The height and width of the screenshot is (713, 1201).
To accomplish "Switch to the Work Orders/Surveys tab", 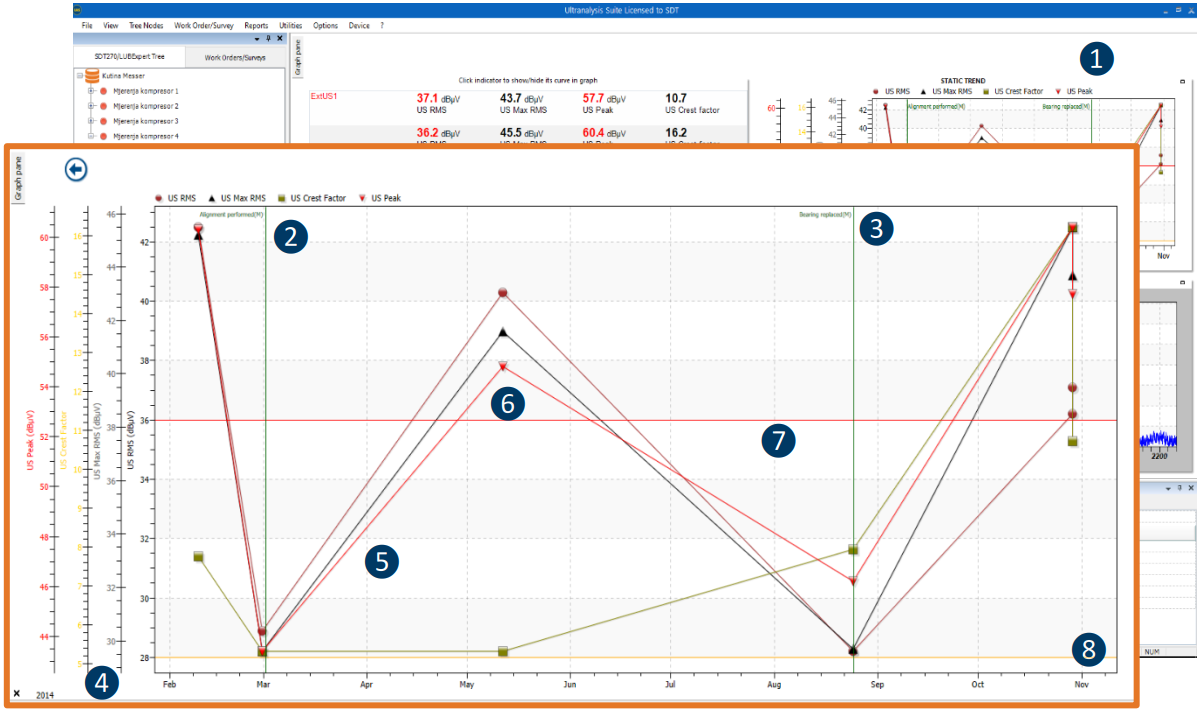I will pos(236,58).
